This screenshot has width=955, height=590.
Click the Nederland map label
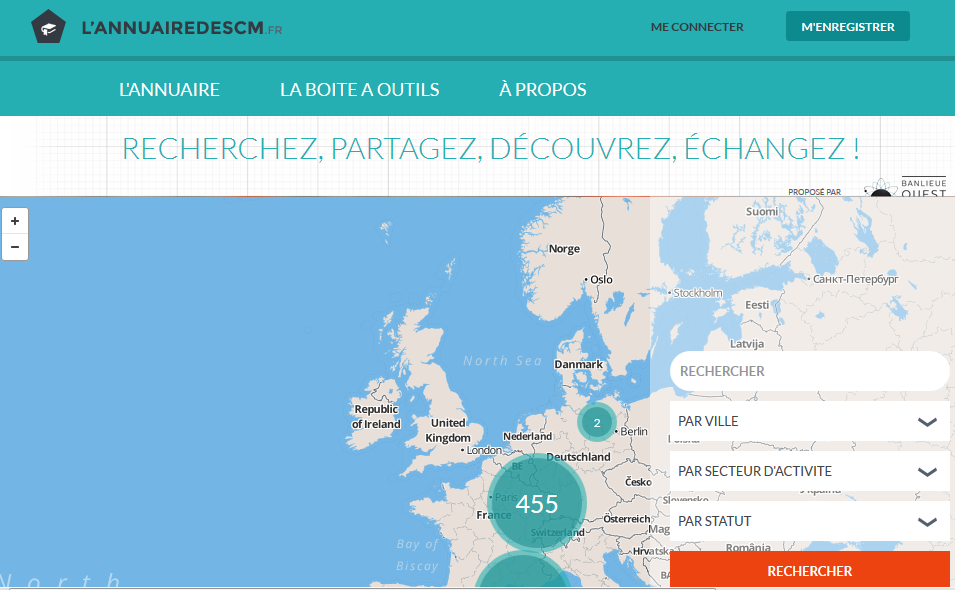tap(527, 436)
